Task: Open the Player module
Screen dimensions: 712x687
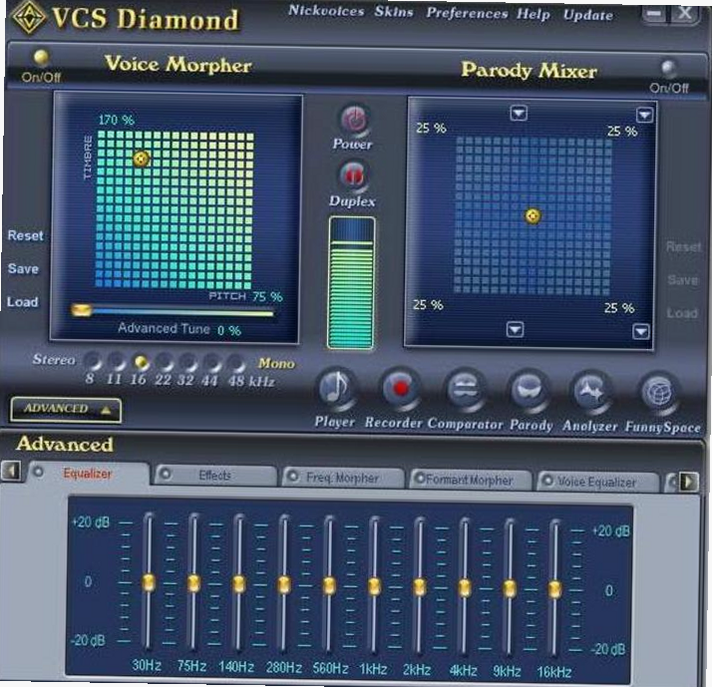Action: tap(335, 390)
